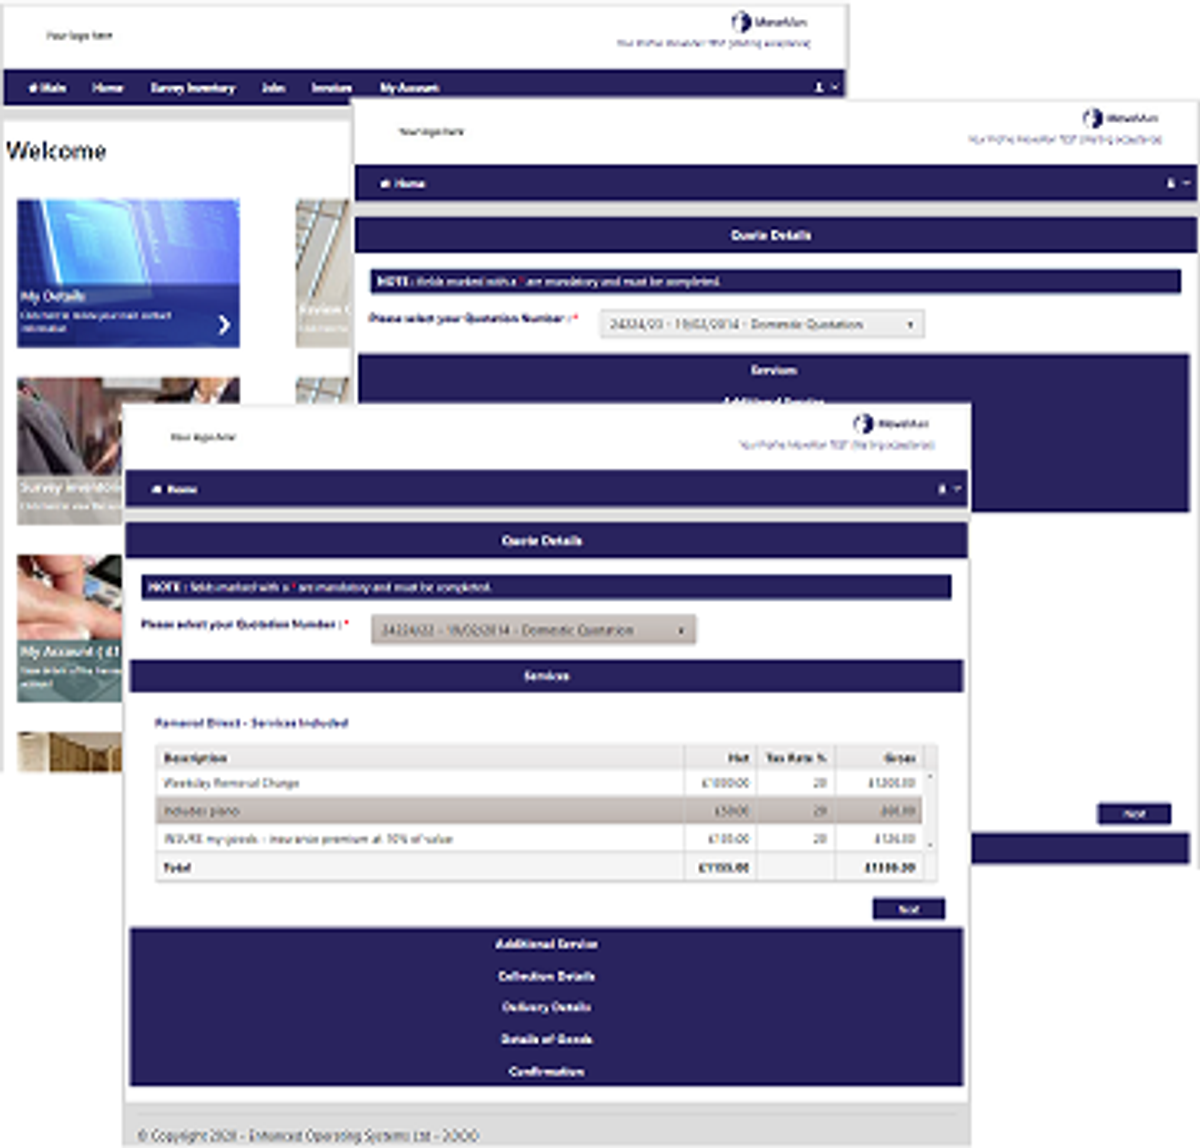Expand Additional Service section in front window

point(546,944)
